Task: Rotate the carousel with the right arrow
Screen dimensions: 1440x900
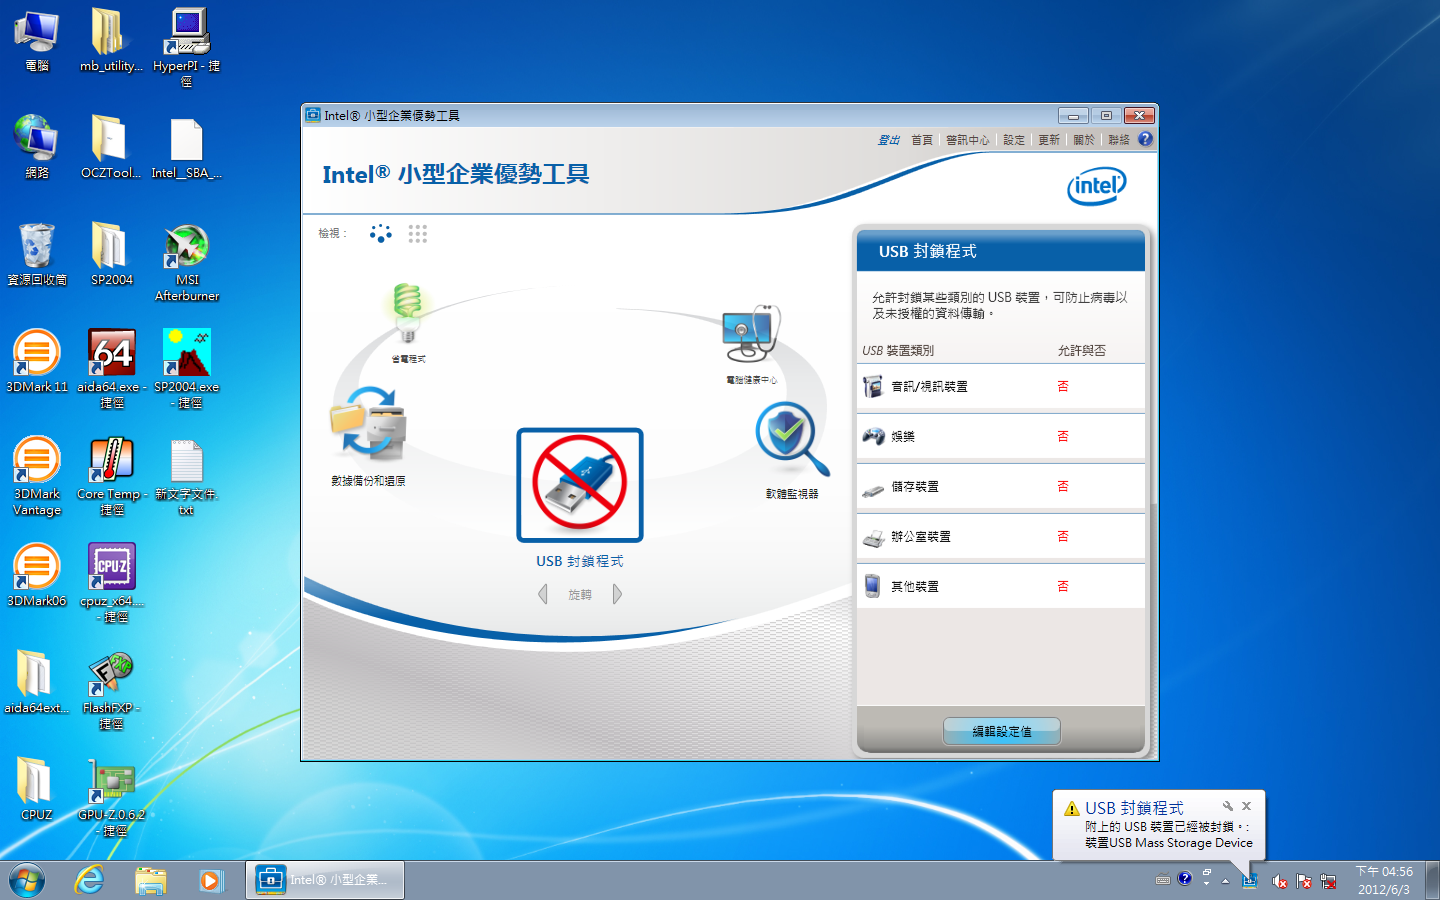Action: pyautogui.click(x=617, y=594)
